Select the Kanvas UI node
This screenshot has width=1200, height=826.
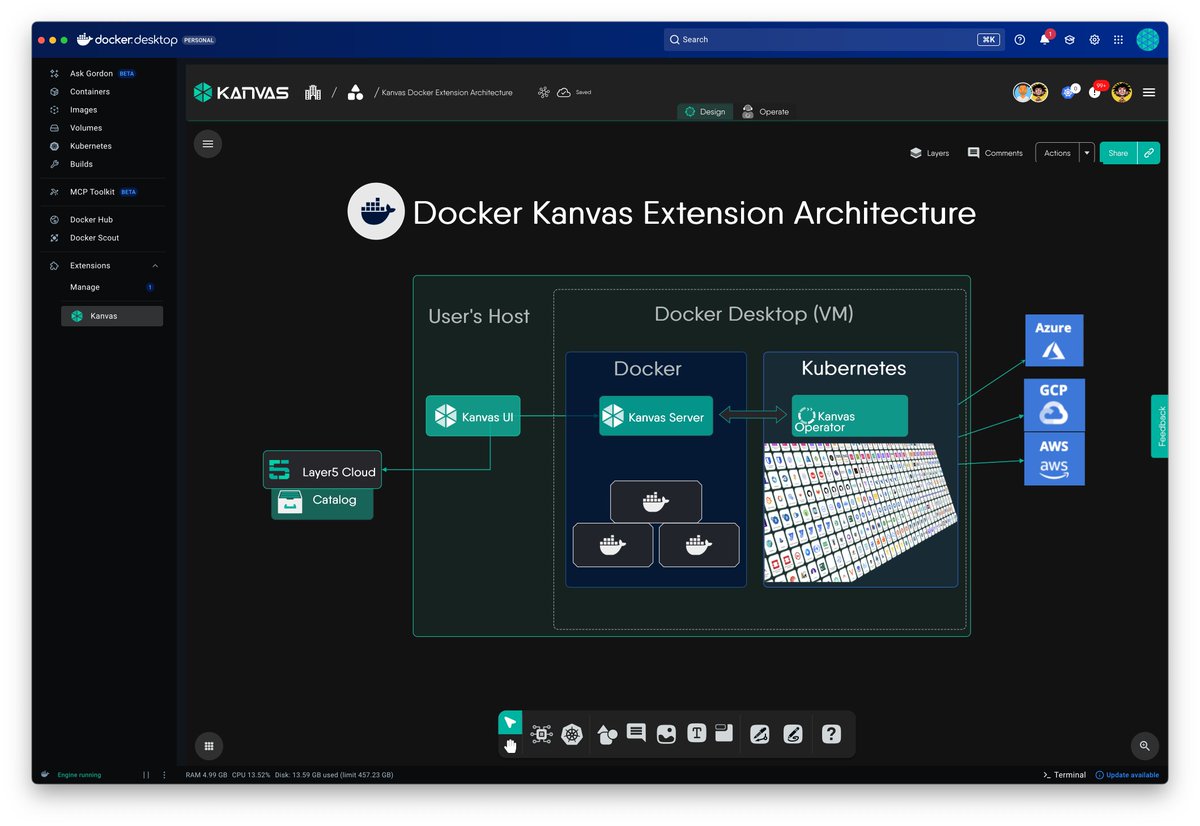[474, 416]
